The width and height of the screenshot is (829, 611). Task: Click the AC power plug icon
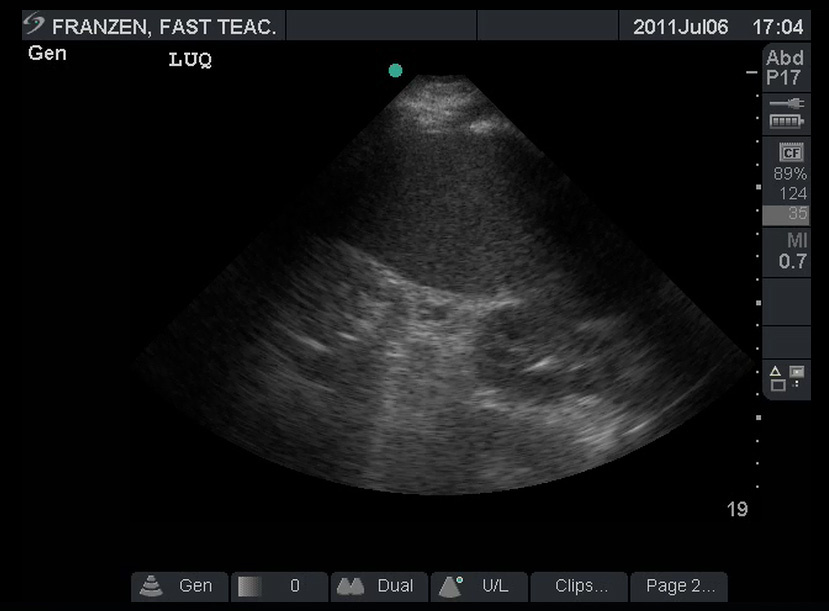coord(785,103)
